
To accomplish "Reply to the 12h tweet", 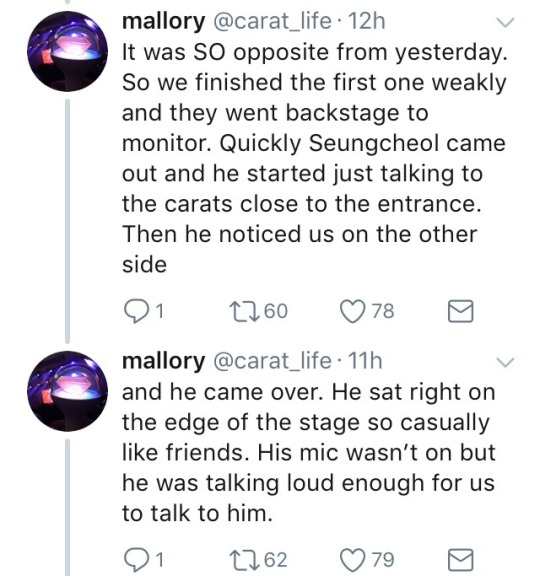I will coord(136,311).
